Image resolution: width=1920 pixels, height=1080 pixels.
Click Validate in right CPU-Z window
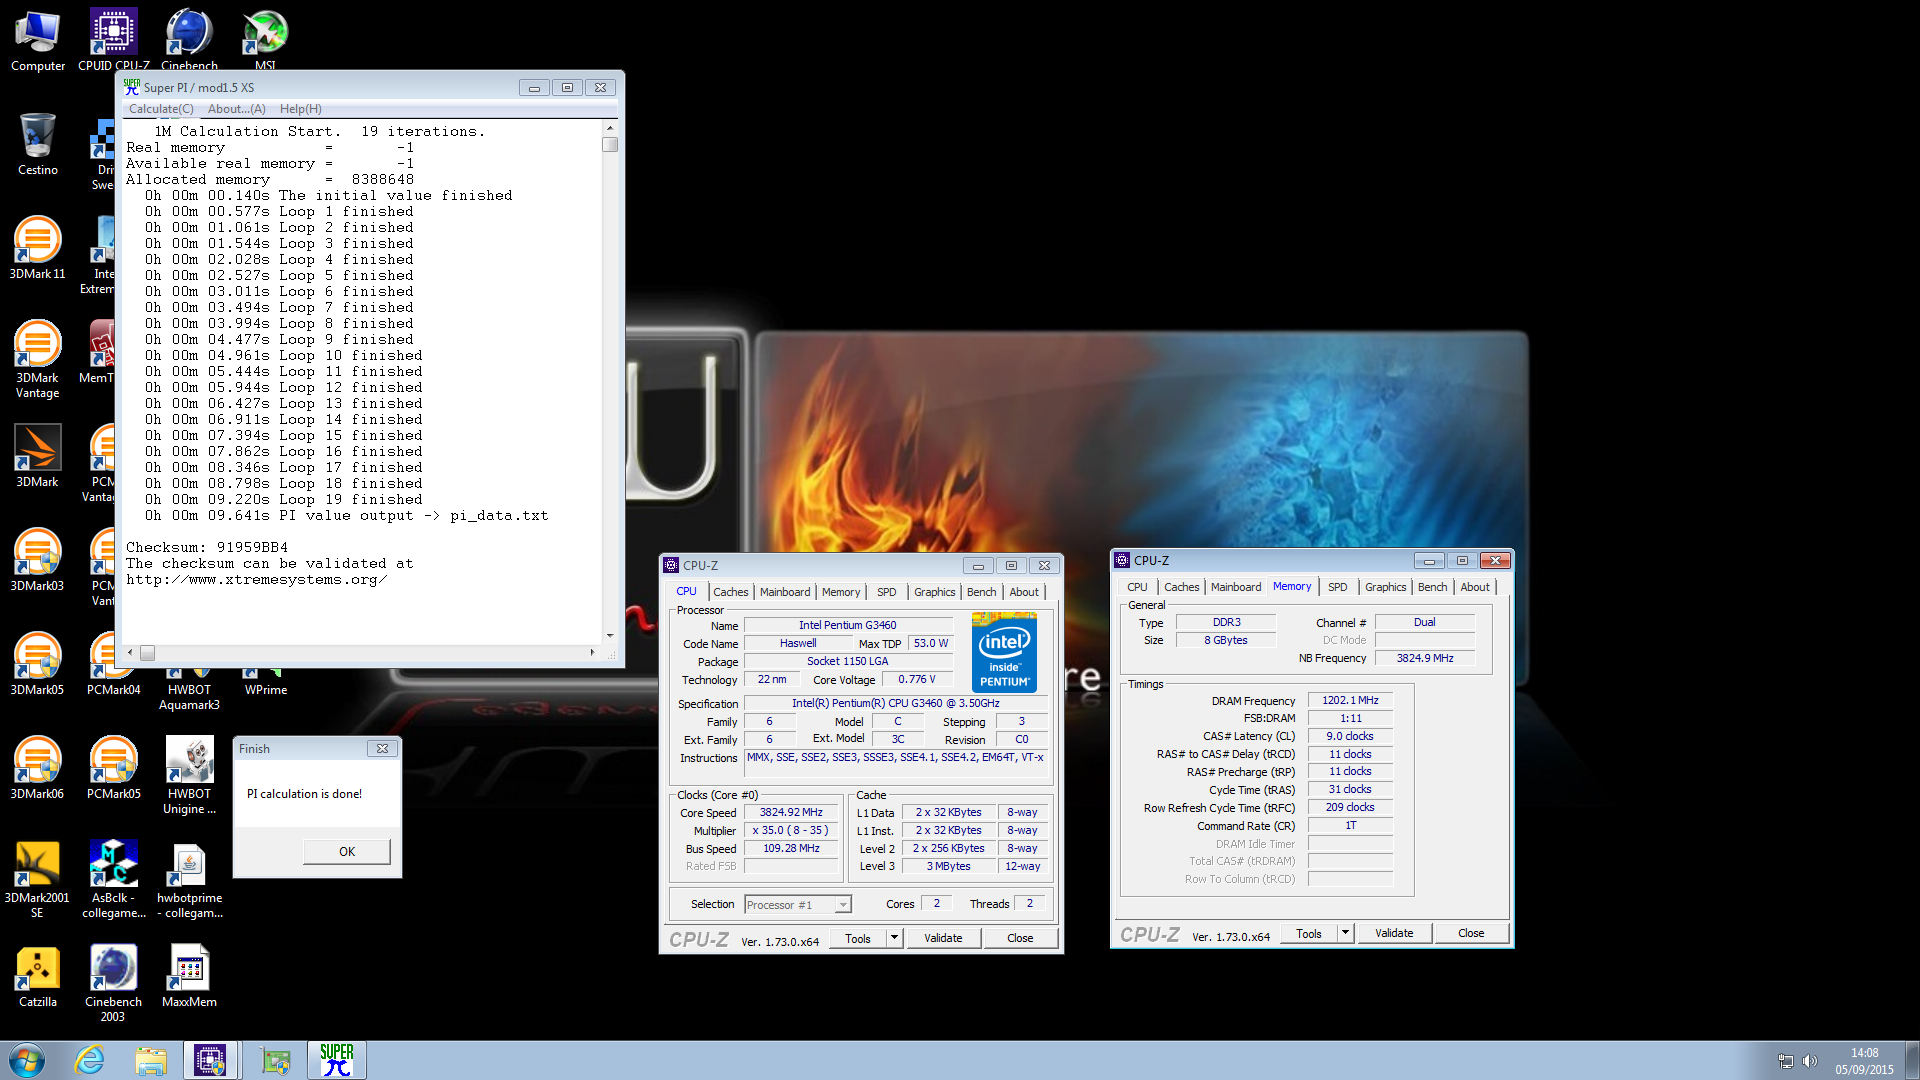point(1394,933)
